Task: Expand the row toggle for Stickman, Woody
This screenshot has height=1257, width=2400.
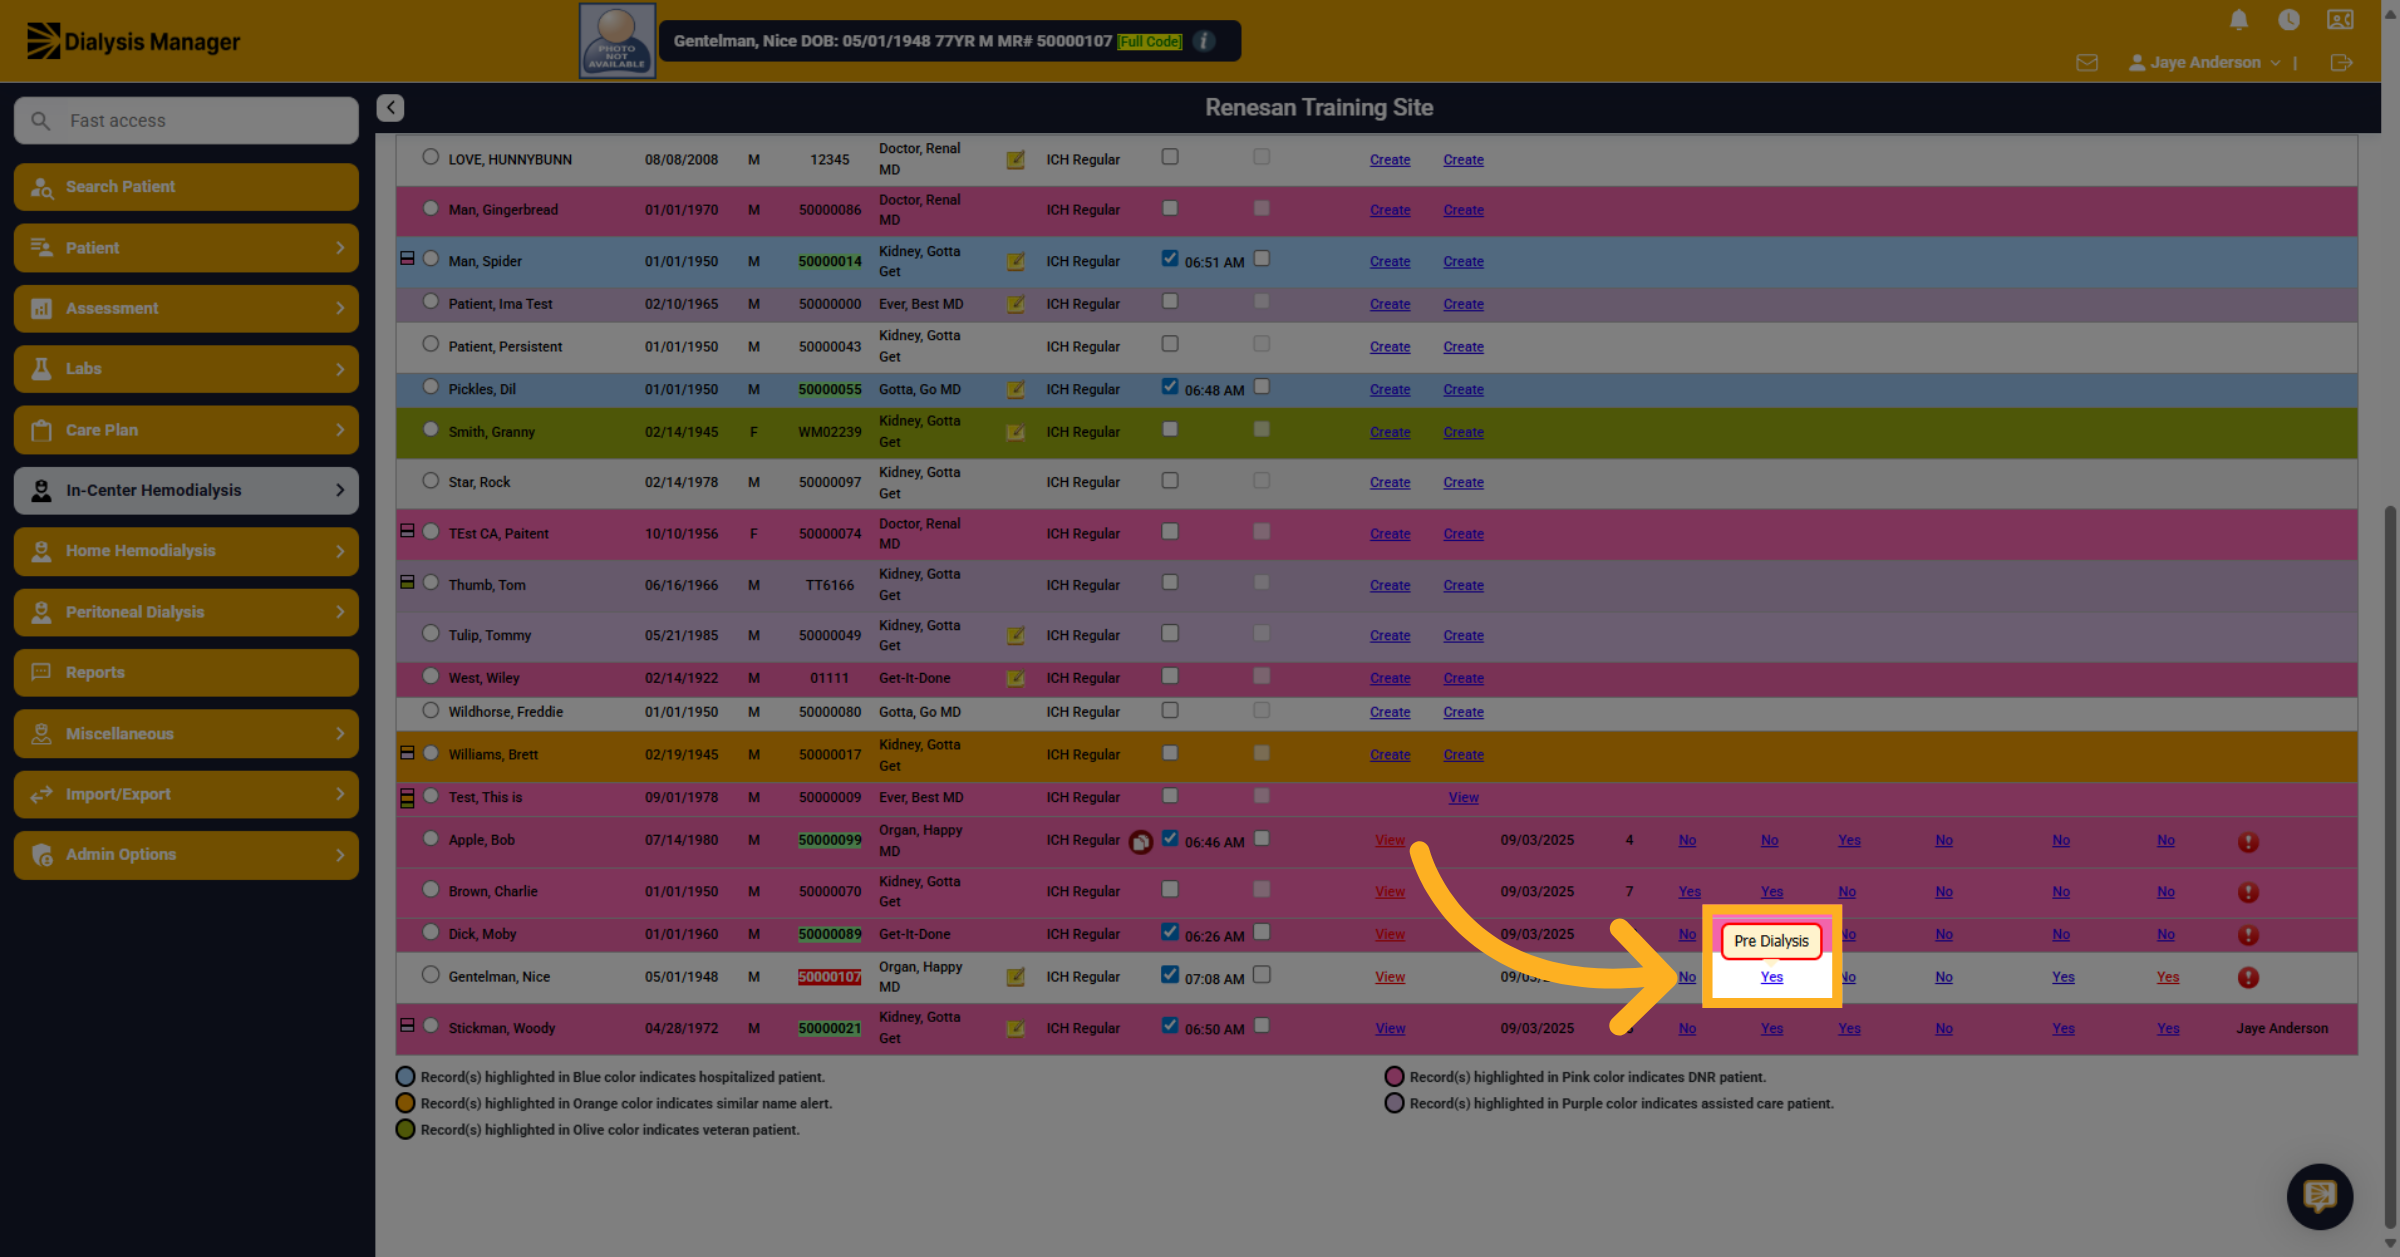Action: pos(407,1026)
